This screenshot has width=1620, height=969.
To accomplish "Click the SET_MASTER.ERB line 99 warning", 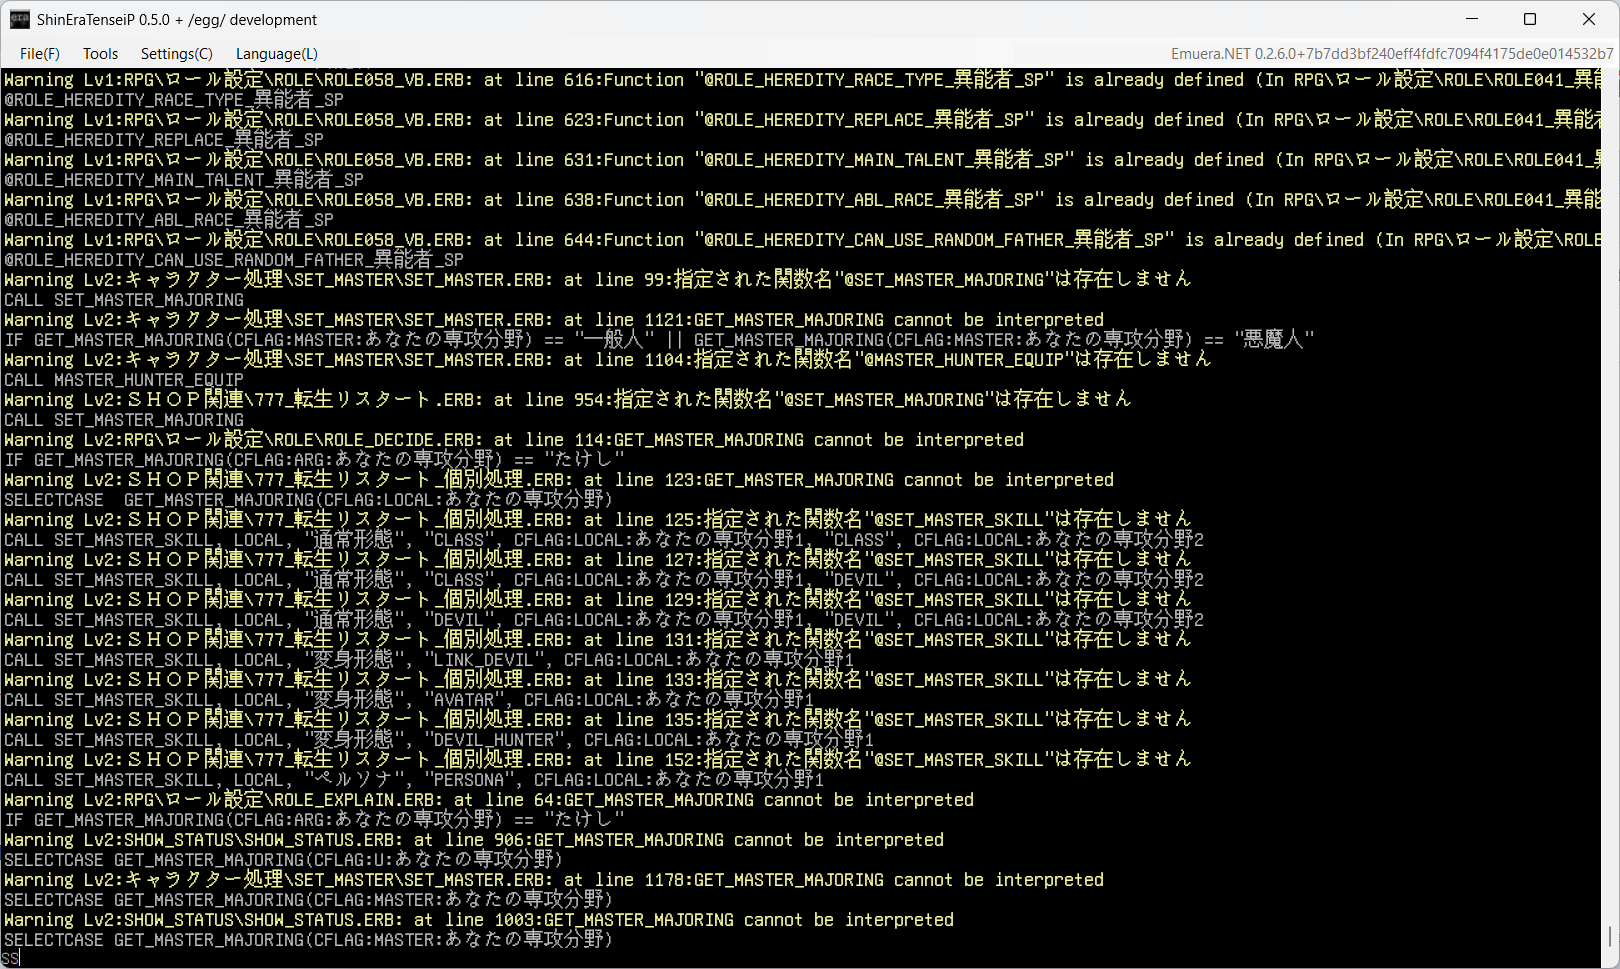I will (x=598, y=280).
